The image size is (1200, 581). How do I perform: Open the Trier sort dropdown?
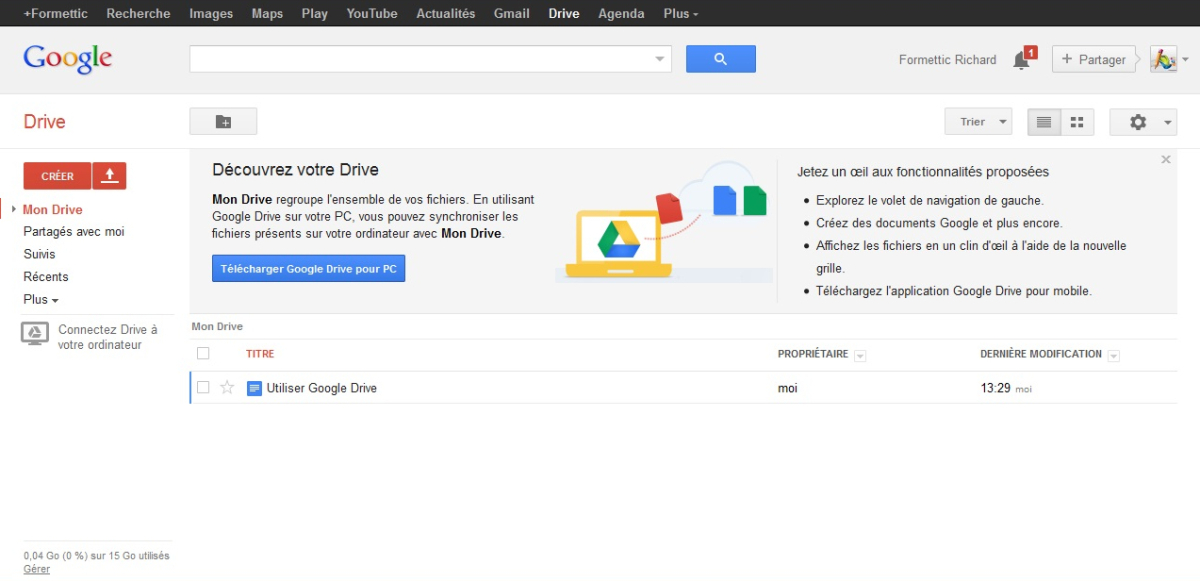point(977,120)
